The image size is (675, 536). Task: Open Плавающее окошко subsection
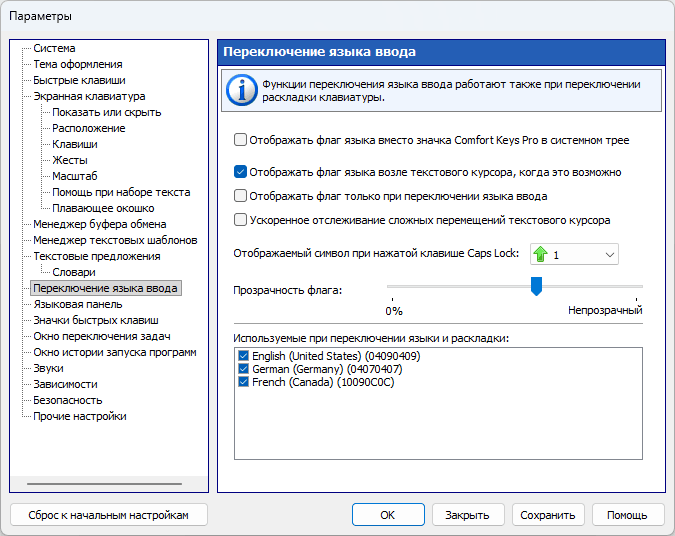tap(103, 208)
